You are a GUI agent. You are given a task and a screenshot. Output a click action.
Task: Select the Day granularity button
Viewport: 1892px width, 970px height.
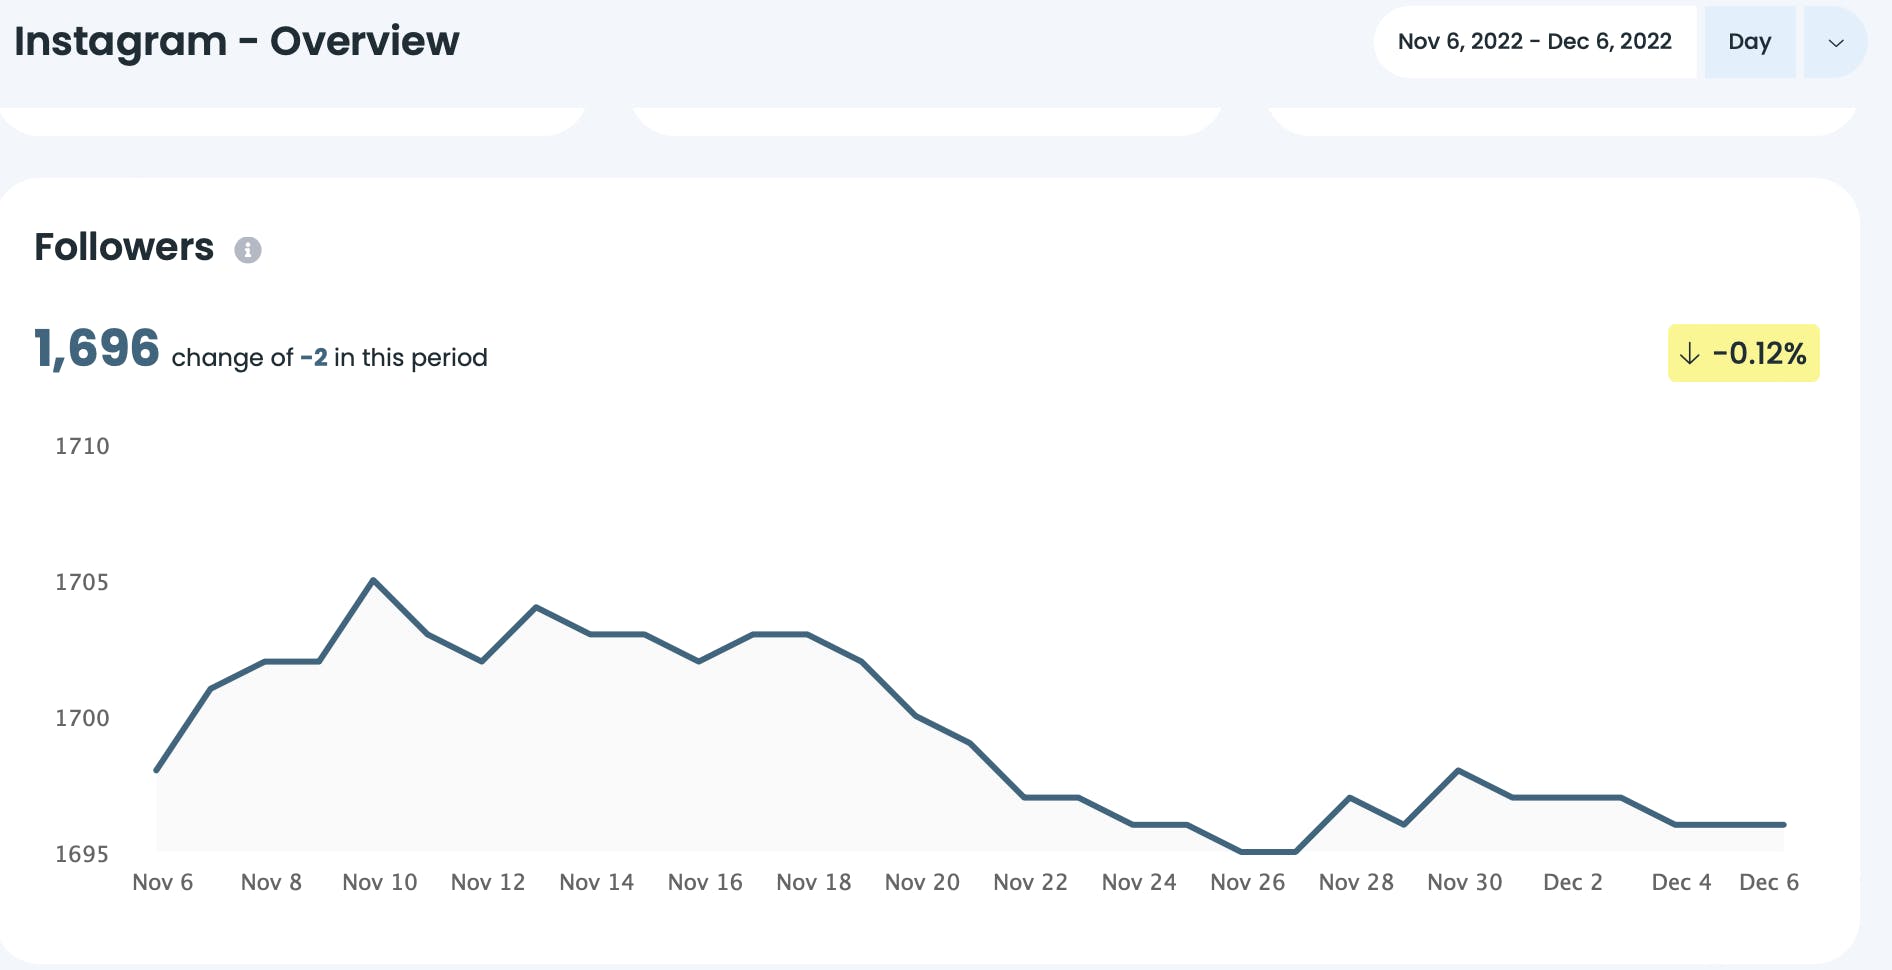pyautogui.click(x=1750, y=42)
